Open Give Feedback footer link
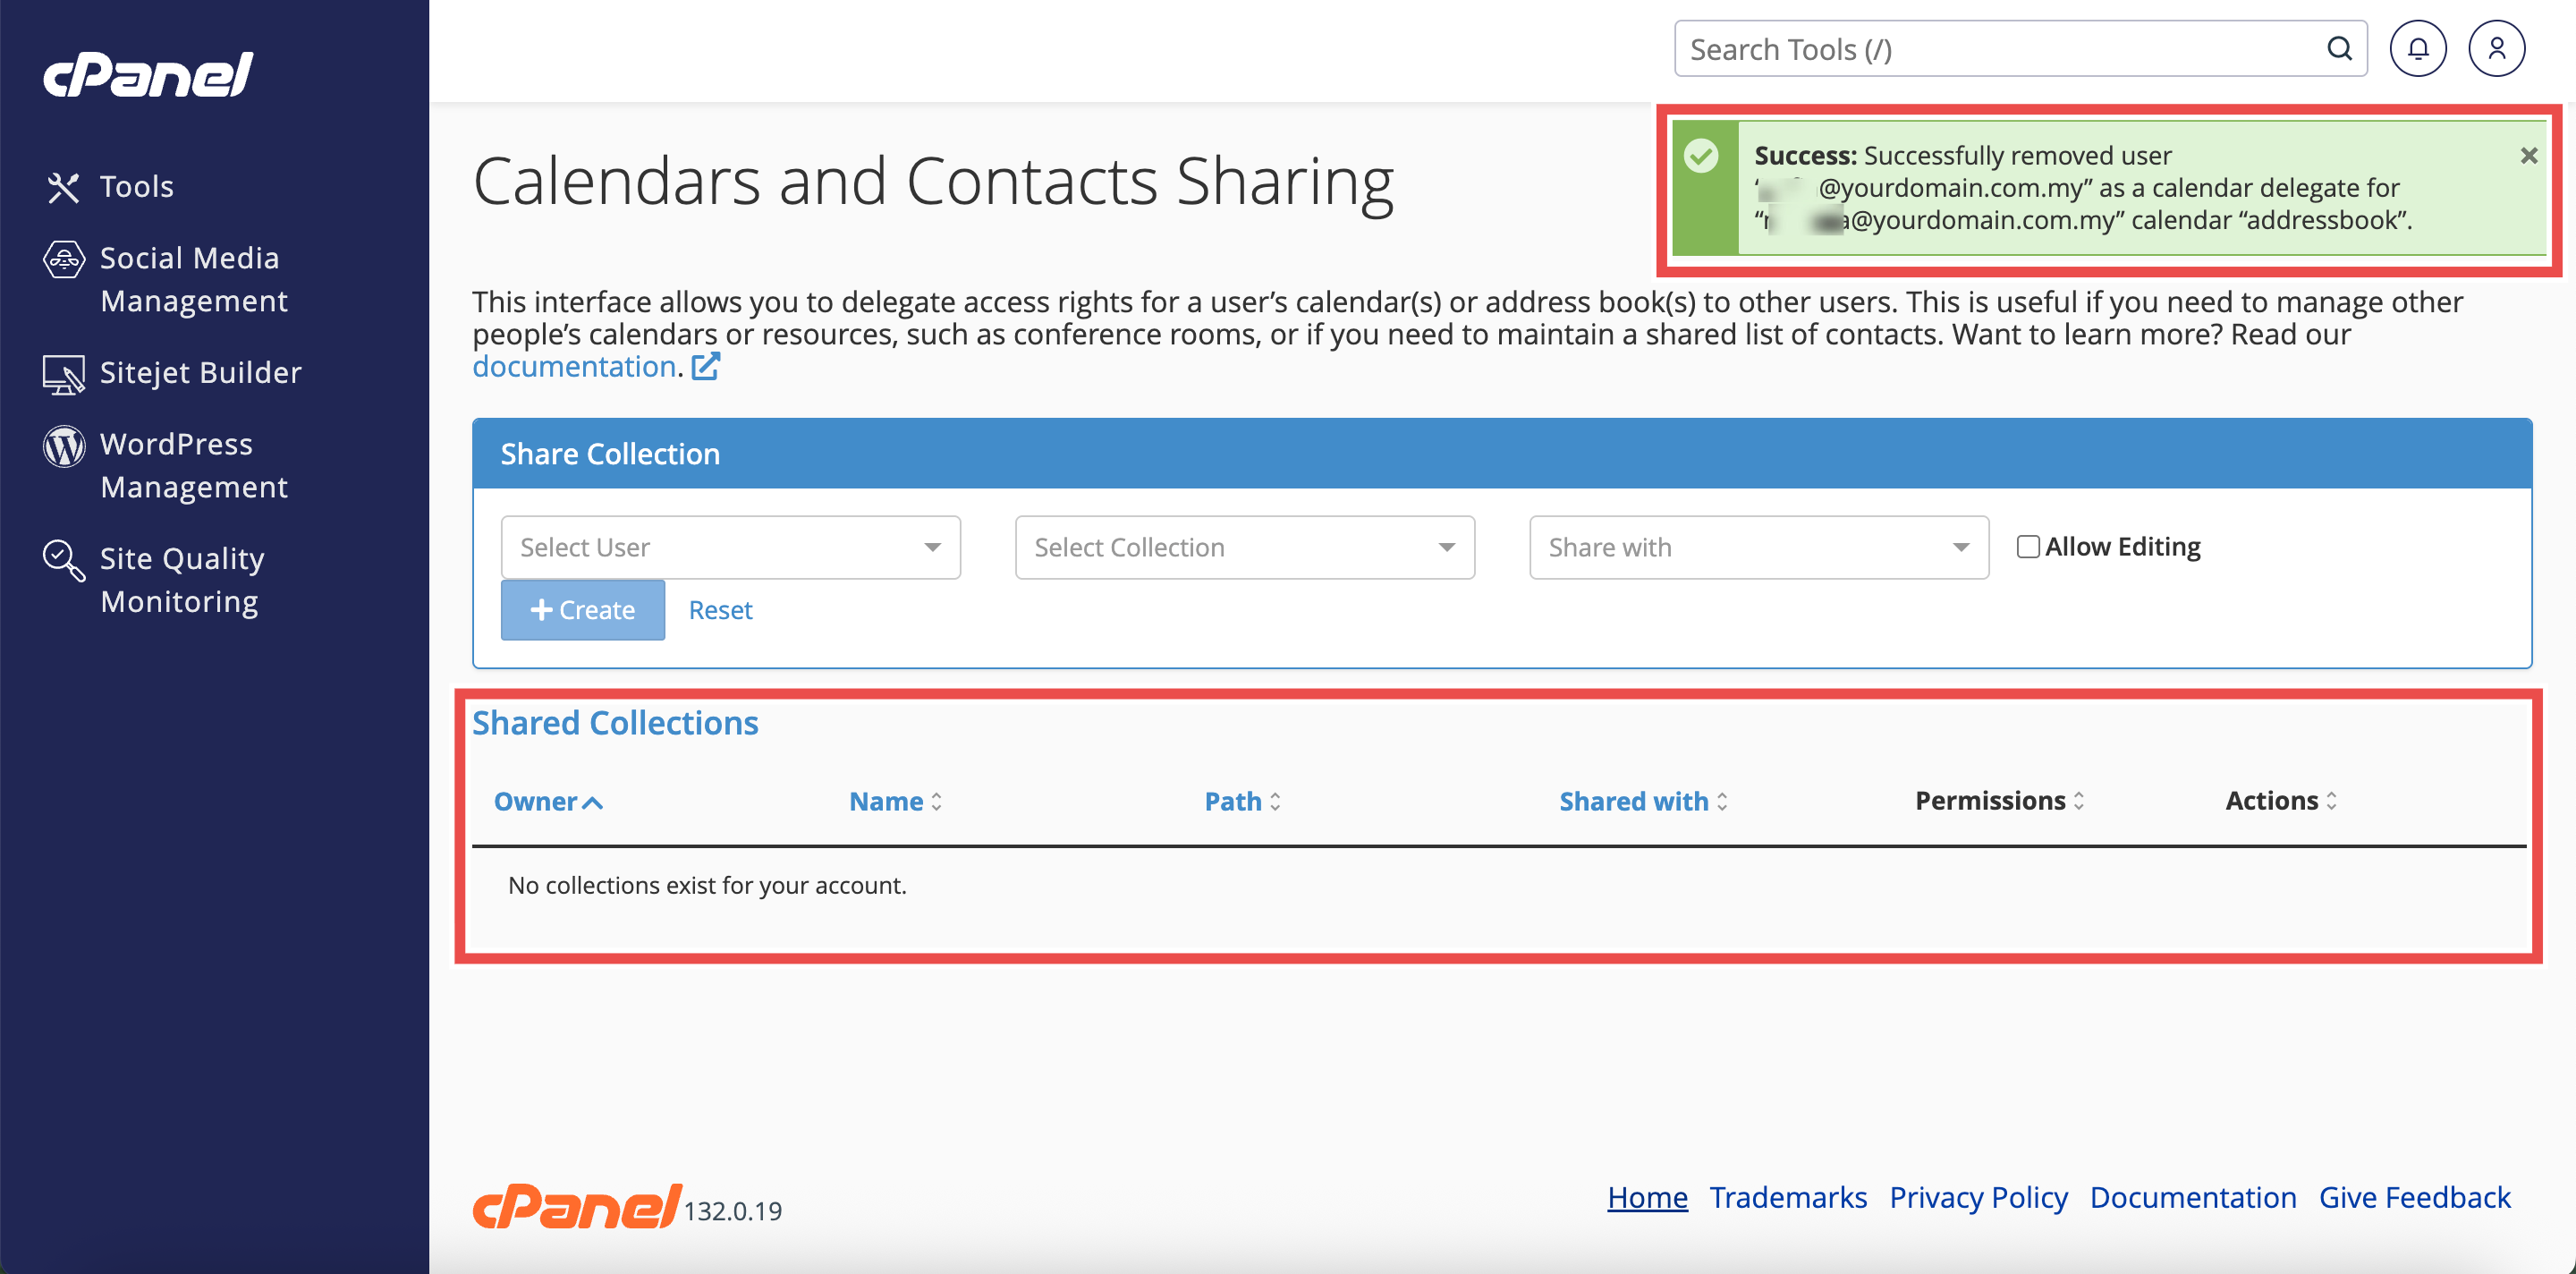Viewport: 2576px width, 1274px height. [x=2414, y=1197]
